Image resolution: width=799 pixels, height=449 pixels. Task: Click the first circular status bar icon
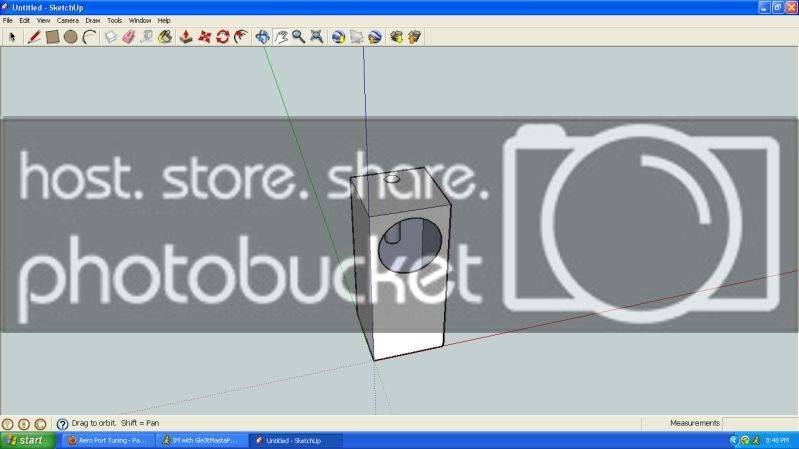click(8, 424)
